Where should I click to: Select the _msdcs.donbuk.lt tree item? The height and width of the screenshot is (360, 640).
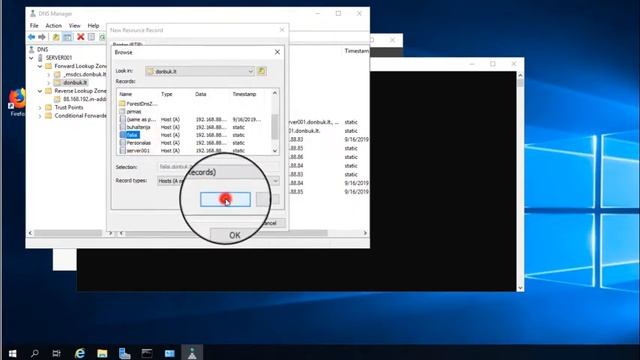tap(84, 75)
